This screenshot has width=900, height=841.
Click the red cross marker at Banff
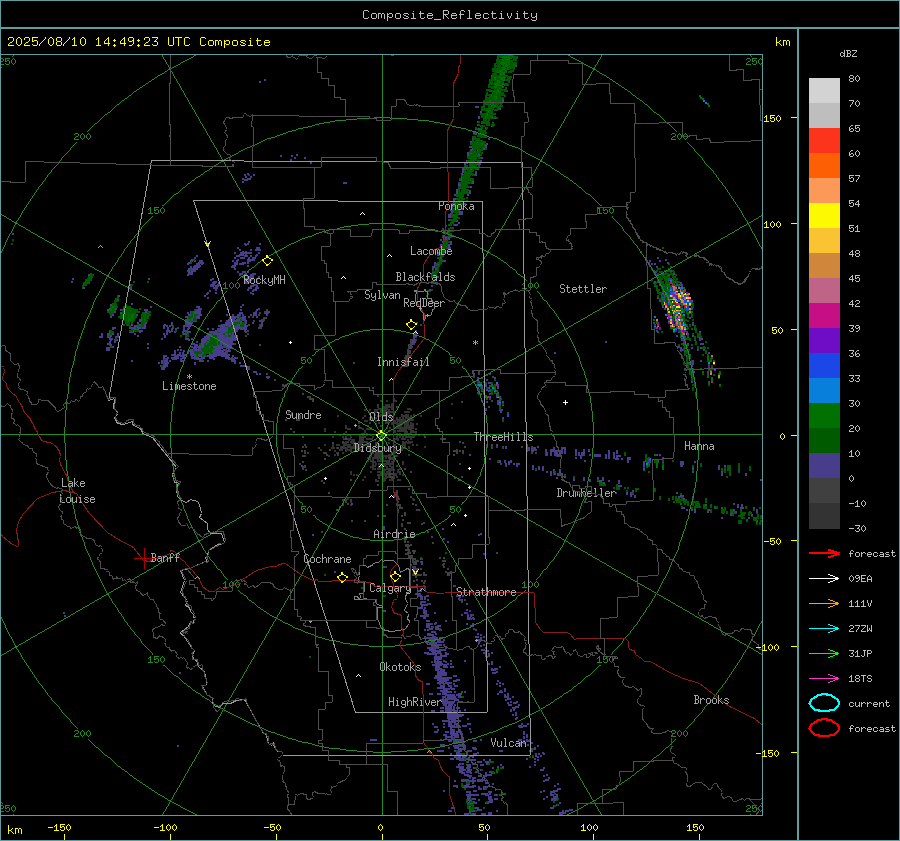pos(143,558)
